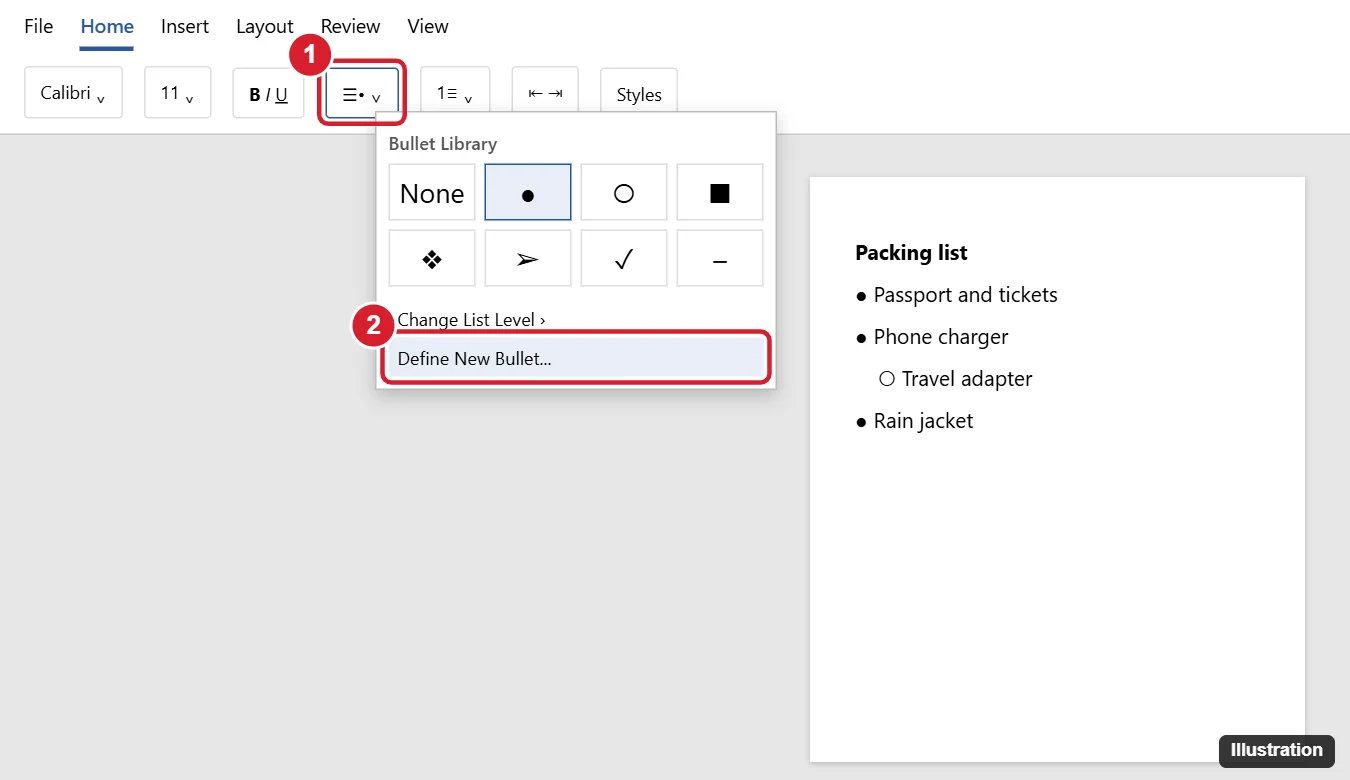Click the Travel adapter sub-item
The height and width of the screenshot is (780, 1350).
[x=955, y=379]
